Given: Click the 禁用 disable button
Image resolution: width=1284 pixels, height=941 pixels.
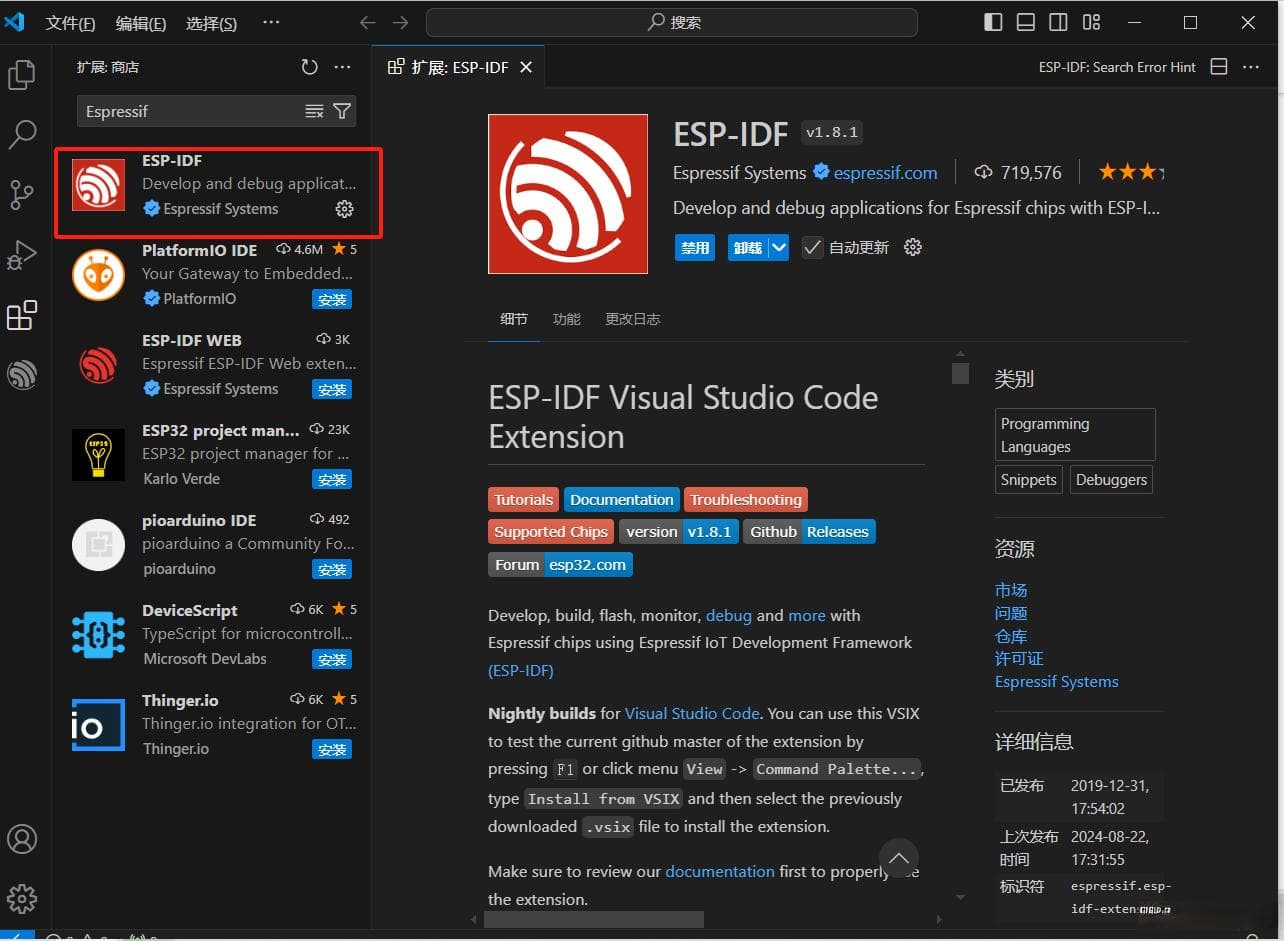Looking at the screenshot, I should (x=695, y=247).
